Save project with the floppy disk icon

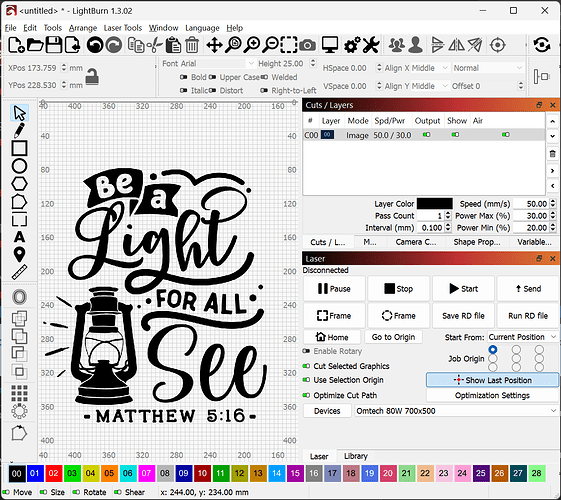pos(54,45)
